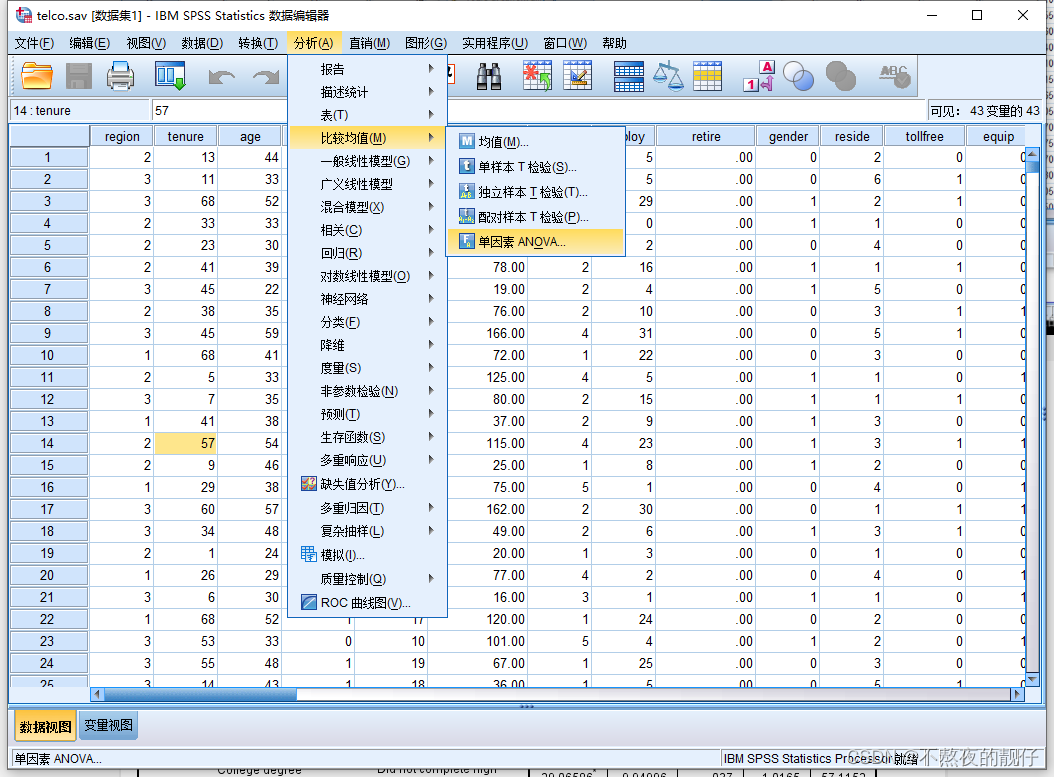Screen dimensions: 1054x777
Task: Click the Print icon in toolbar
Action: tap(120, 76)
